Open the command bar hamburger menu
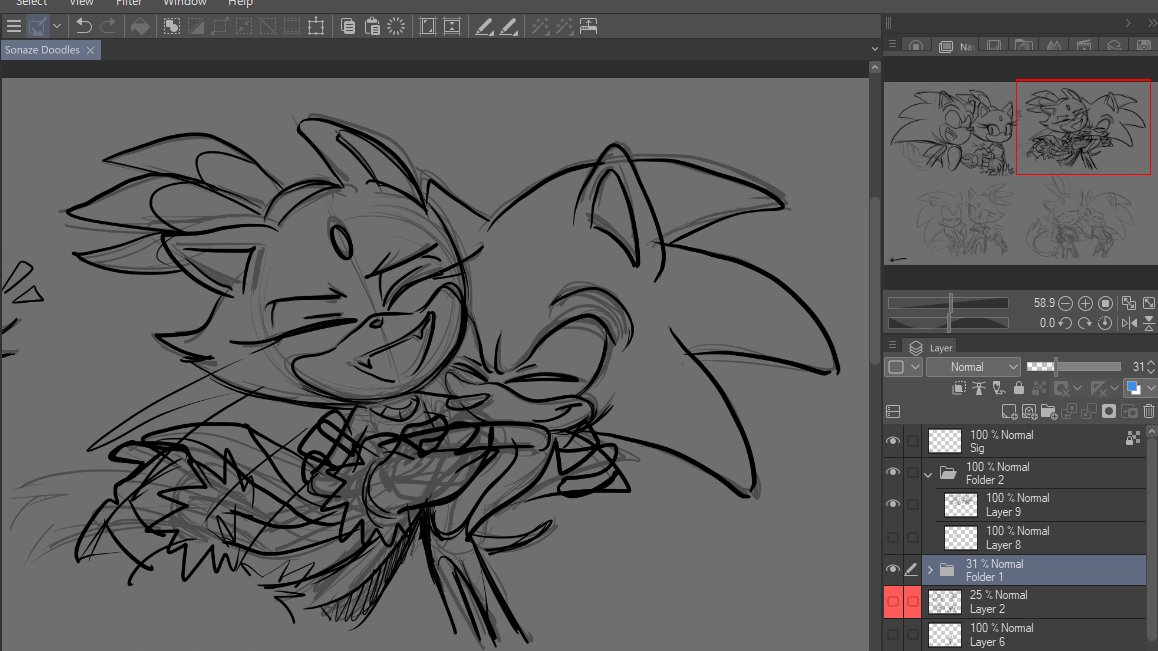Screen dimensions: 1158x651 click(13, 27)
